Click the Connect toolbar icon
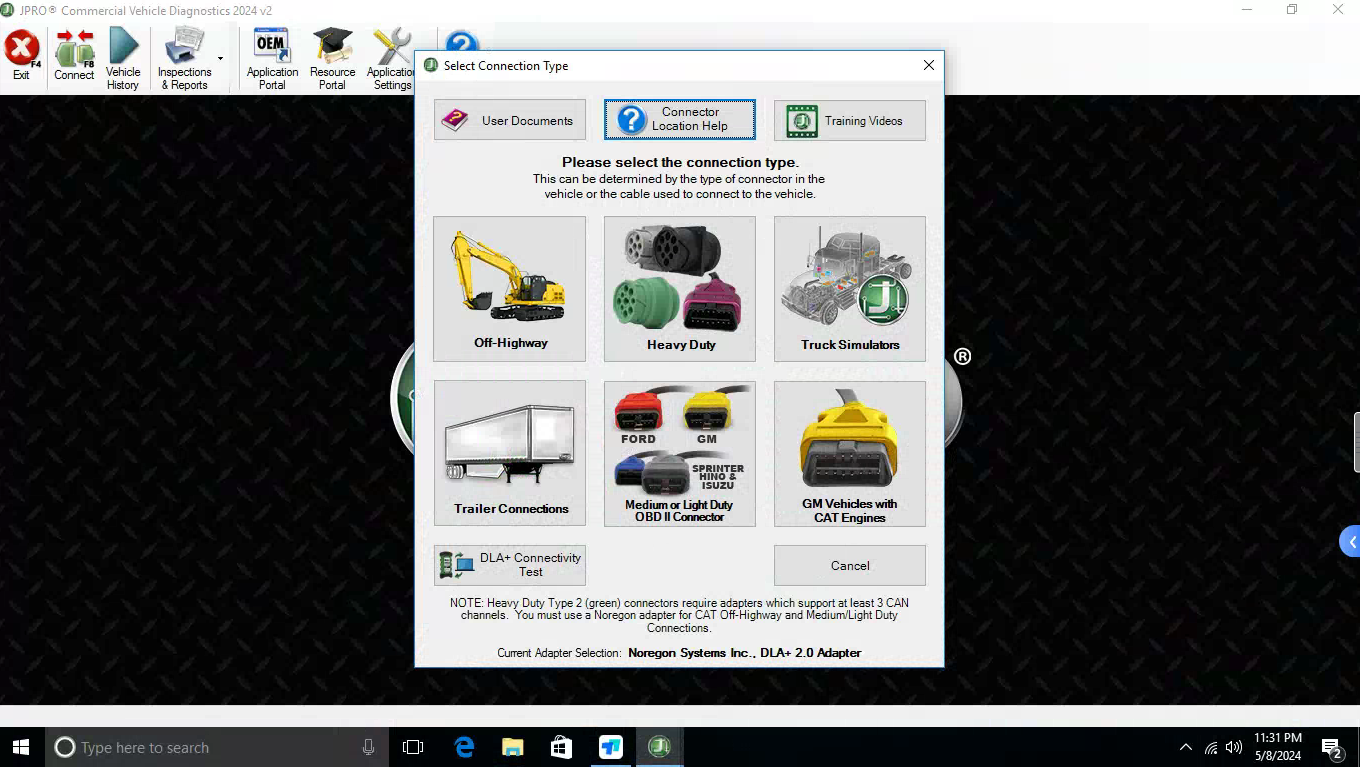Screen dimensions: 1360x767 tap(74, 56)
